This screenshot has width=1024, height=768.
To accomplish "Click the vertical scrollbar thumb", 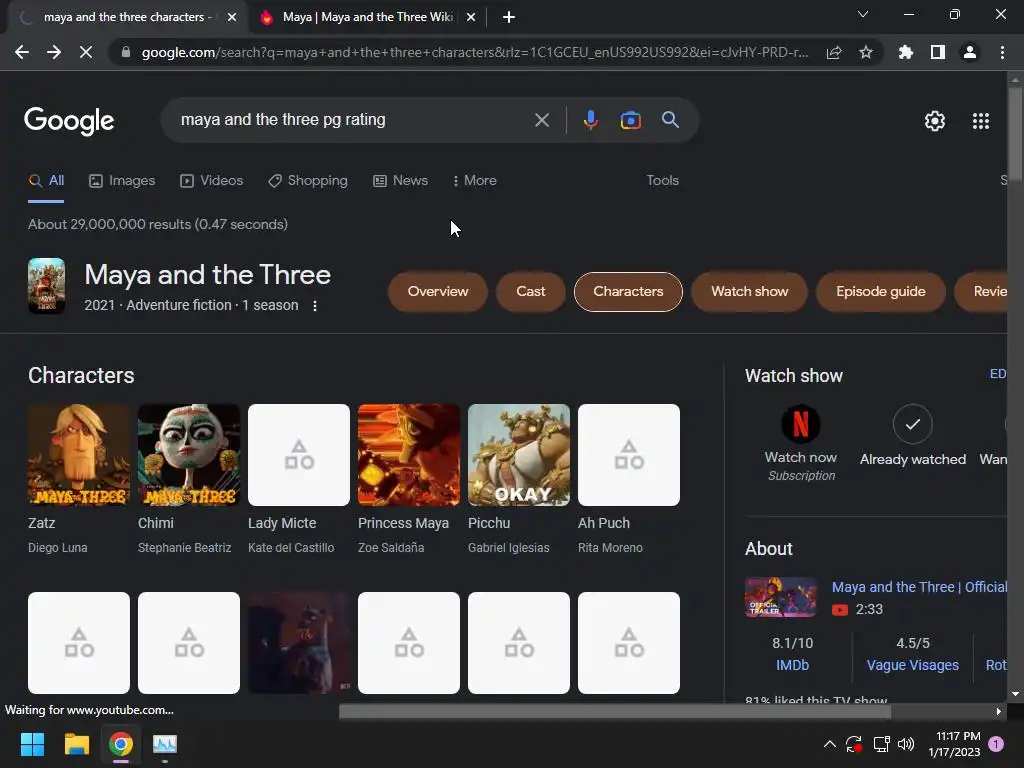I will click(x=1015, y=133).
